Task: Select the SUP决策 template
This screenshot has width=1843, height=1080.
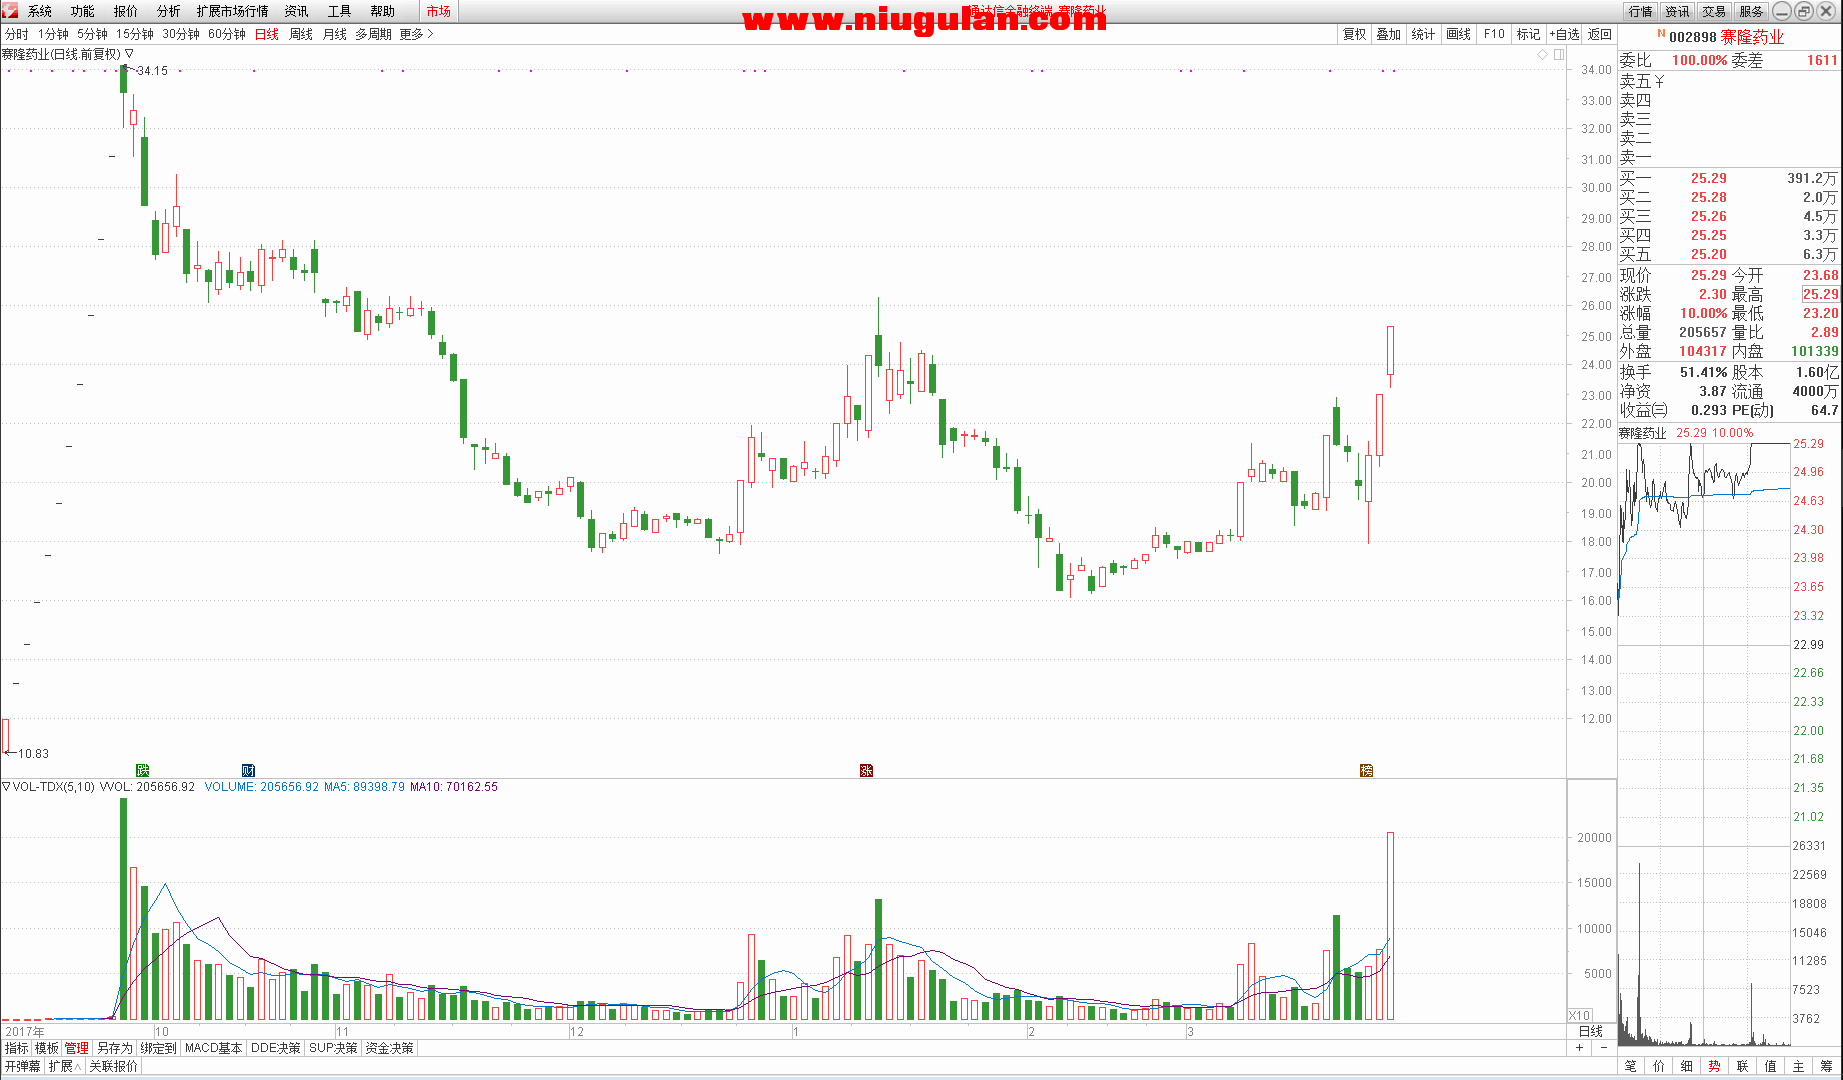Action: pyautogui.click(x=333, y=1048)
